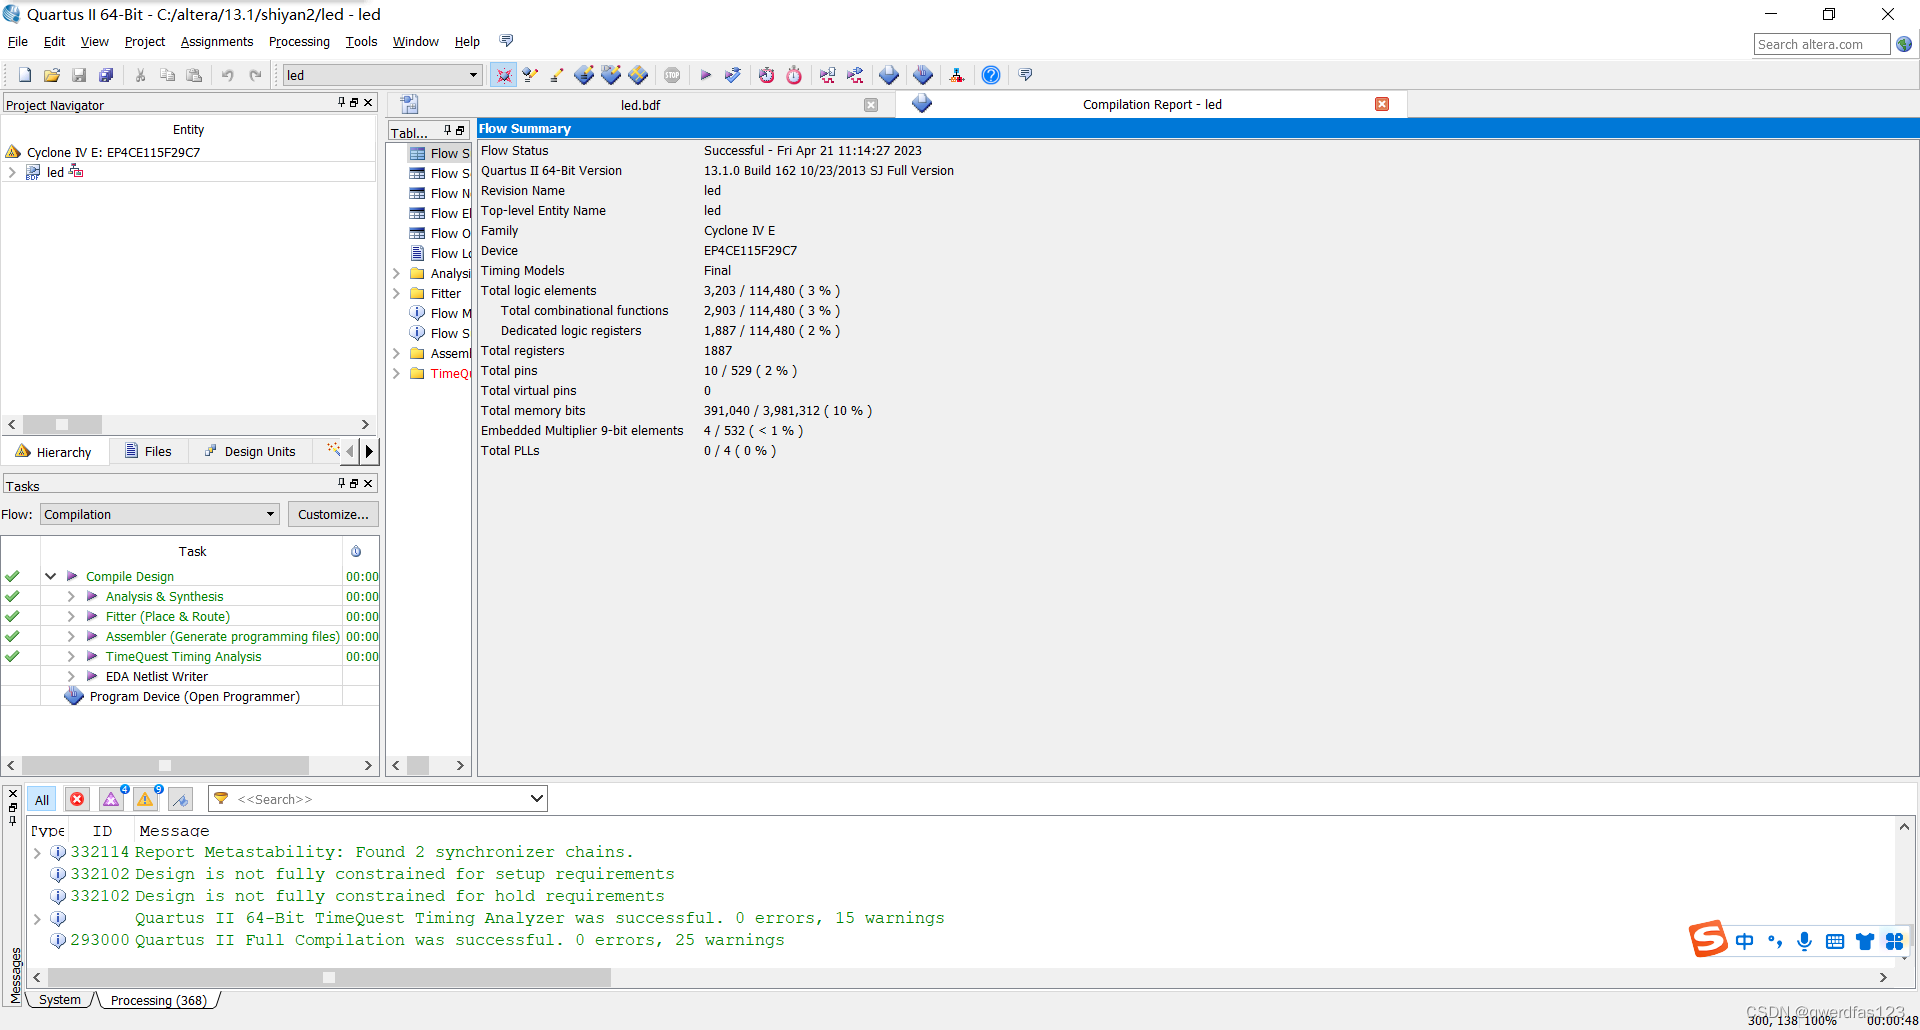Open the Tools menu
This screenshot has height=1030, width=1920.
[361, 41]
